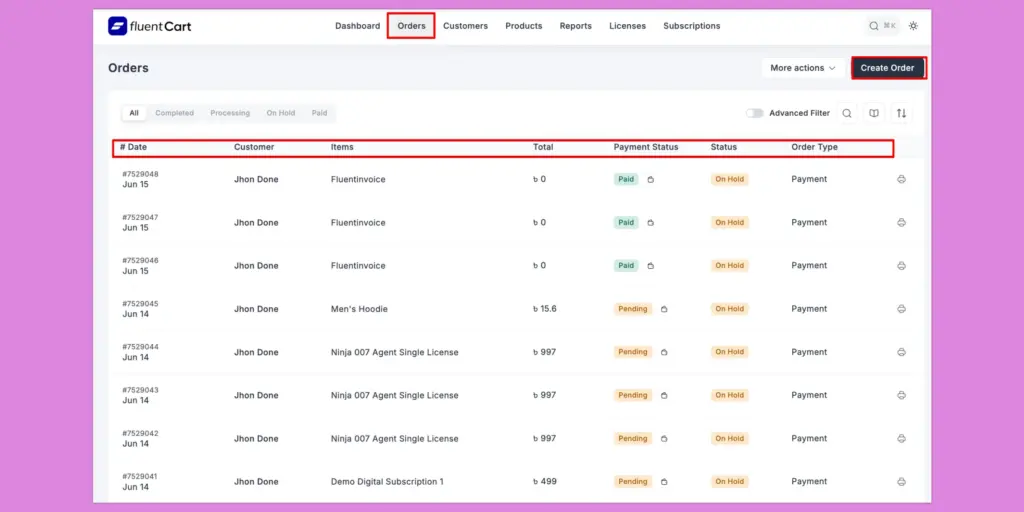This screenshot has height=512, width=1024.
Task: Toggle light/dark theme sun icon
Action: tap(913, 26)
